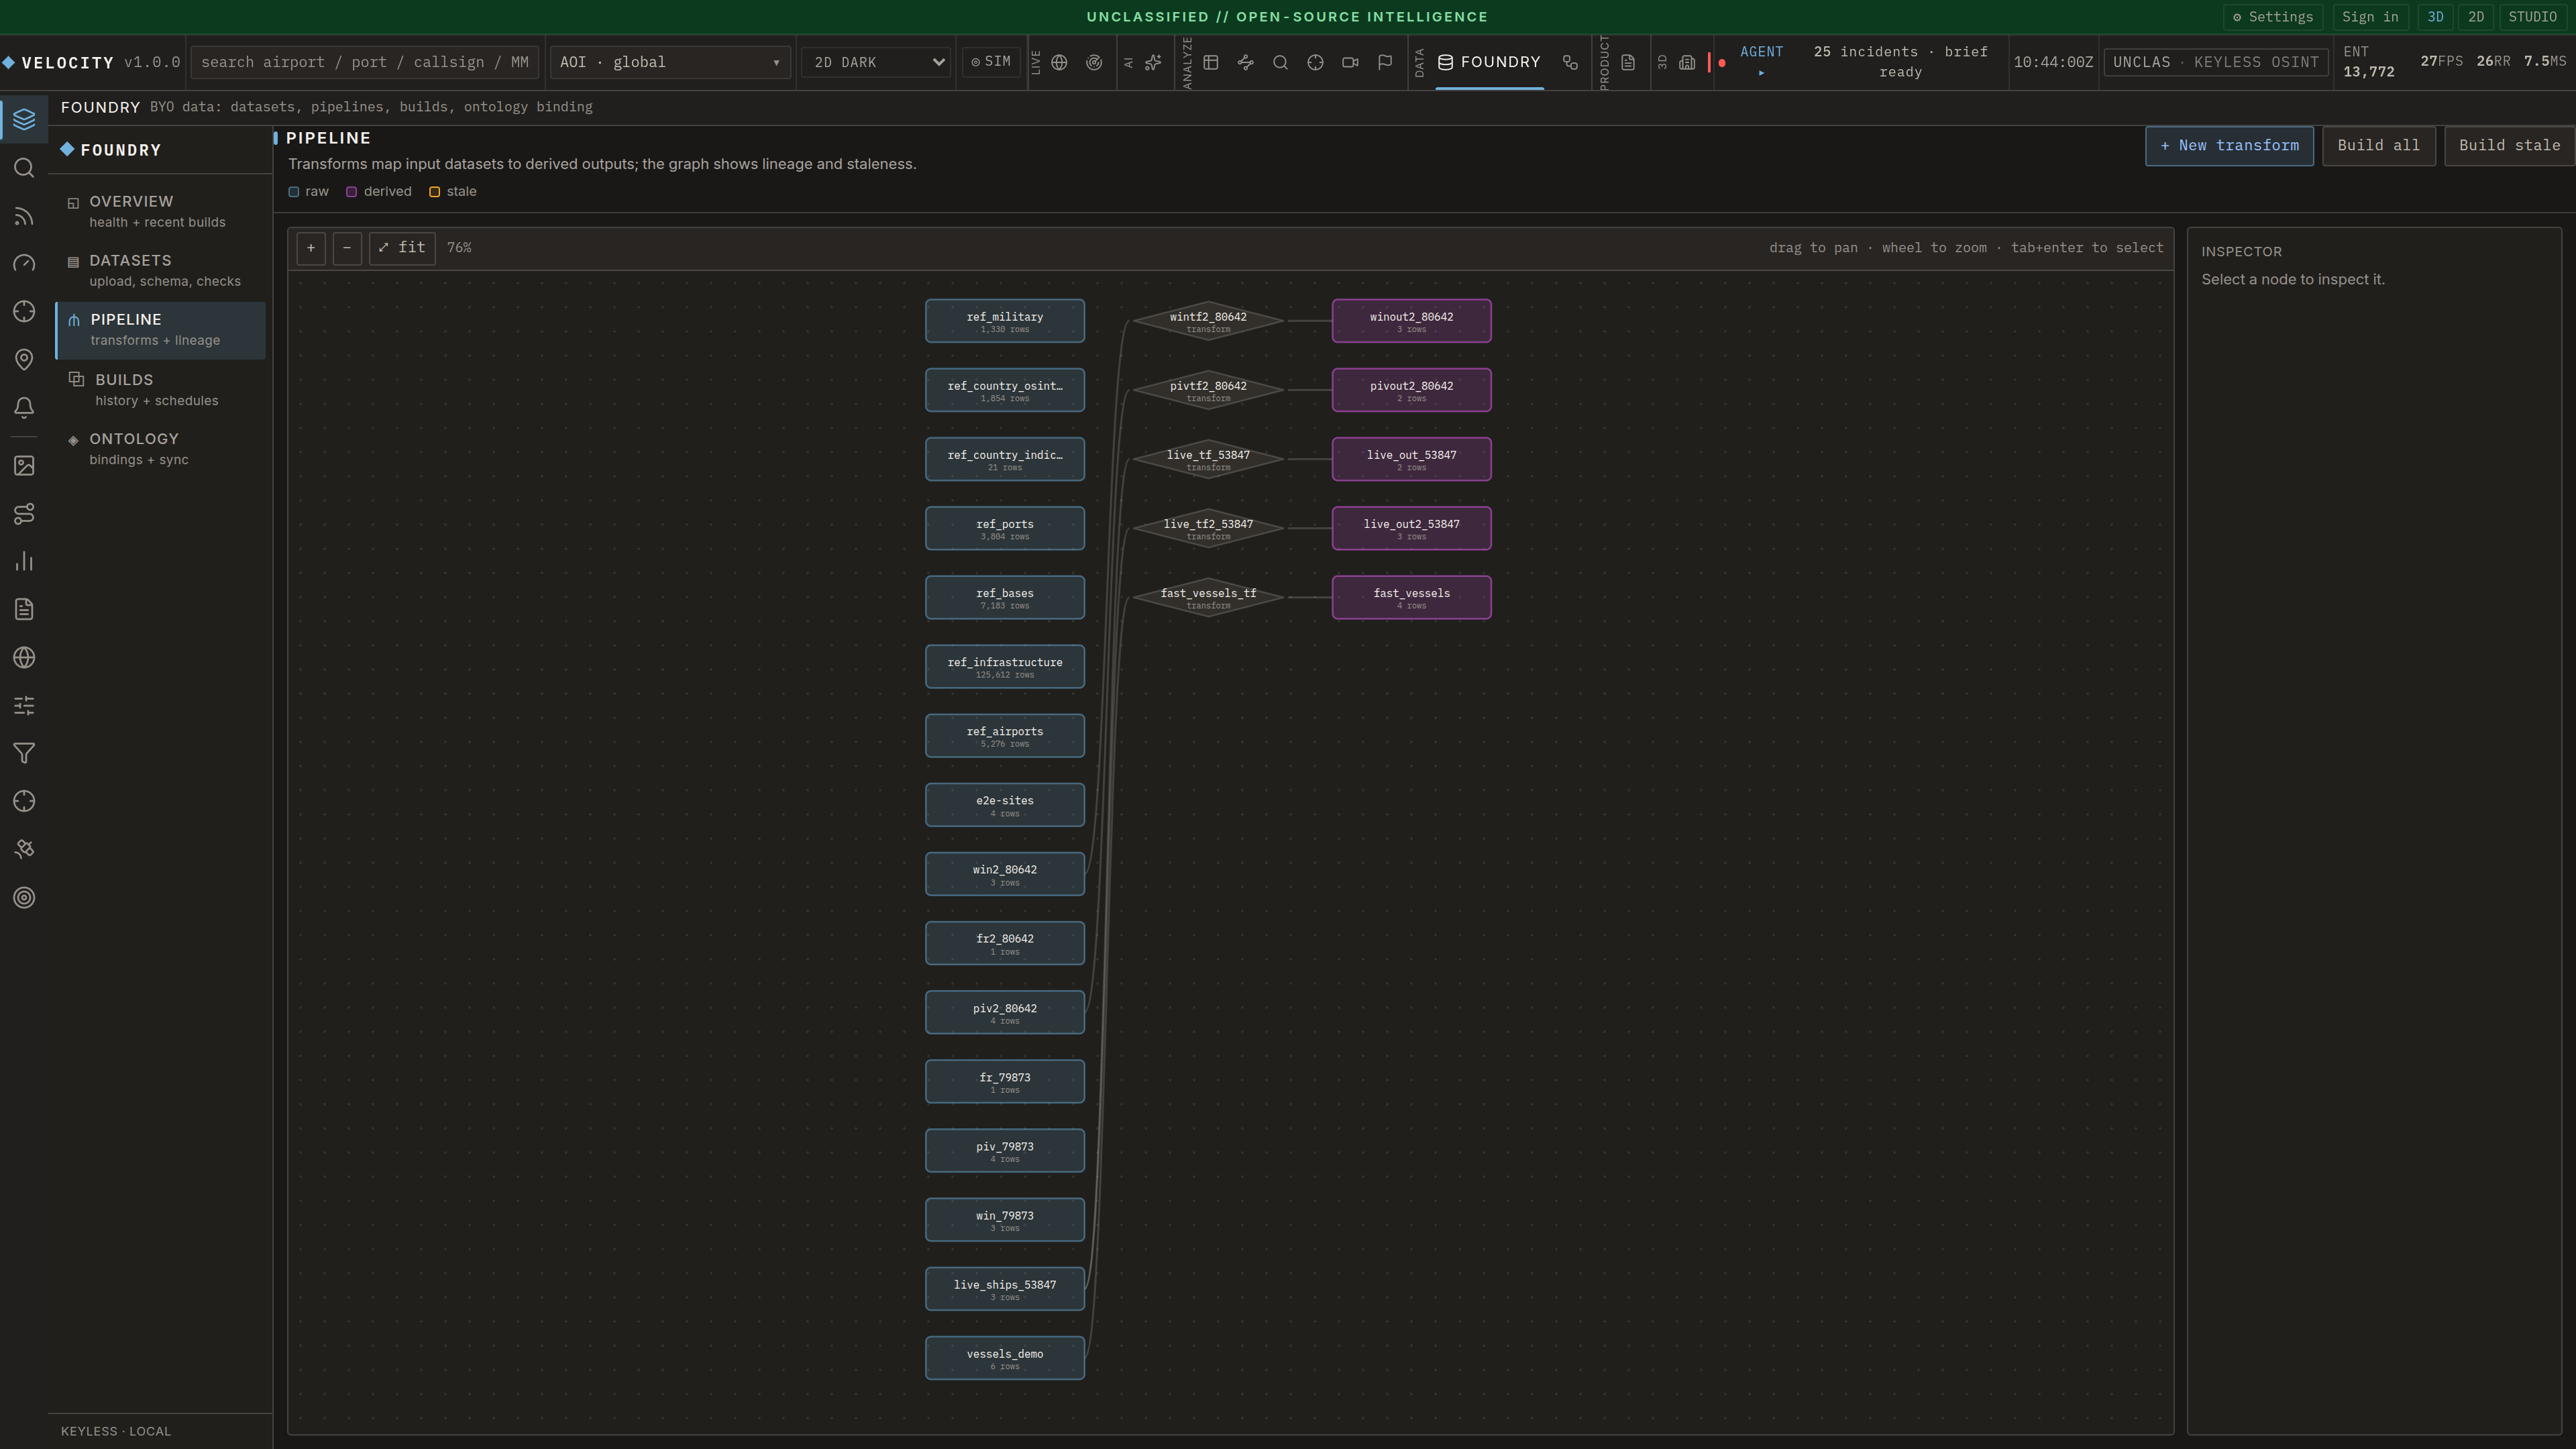Open the document icon in left sidebar
This screenshot has width=2576, height=1449.
coord(24,609)
